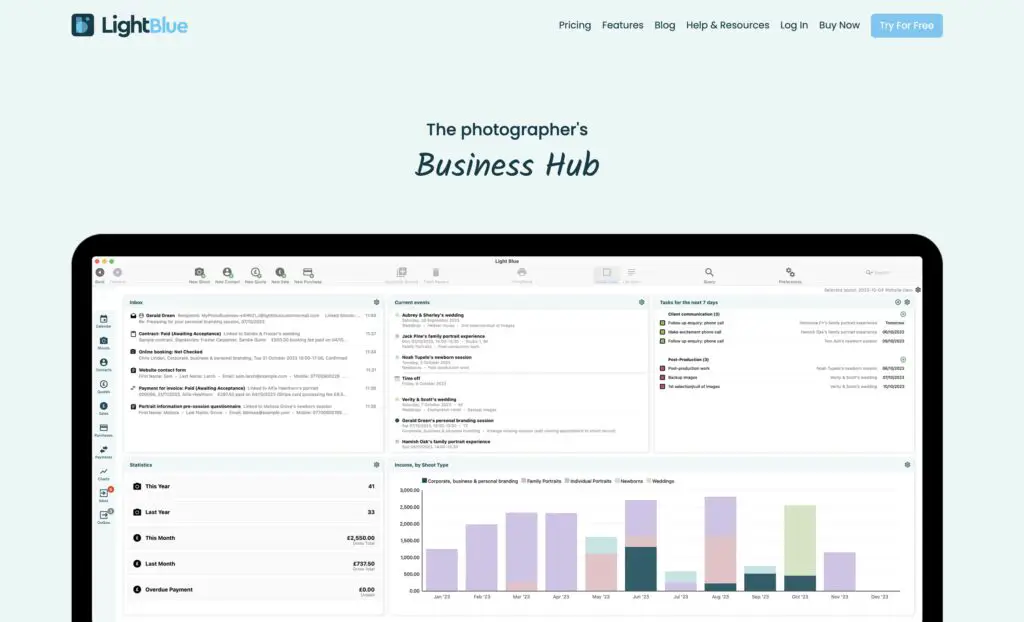Tick the first Follow up enquiry task checkbox

click(662, 323)
